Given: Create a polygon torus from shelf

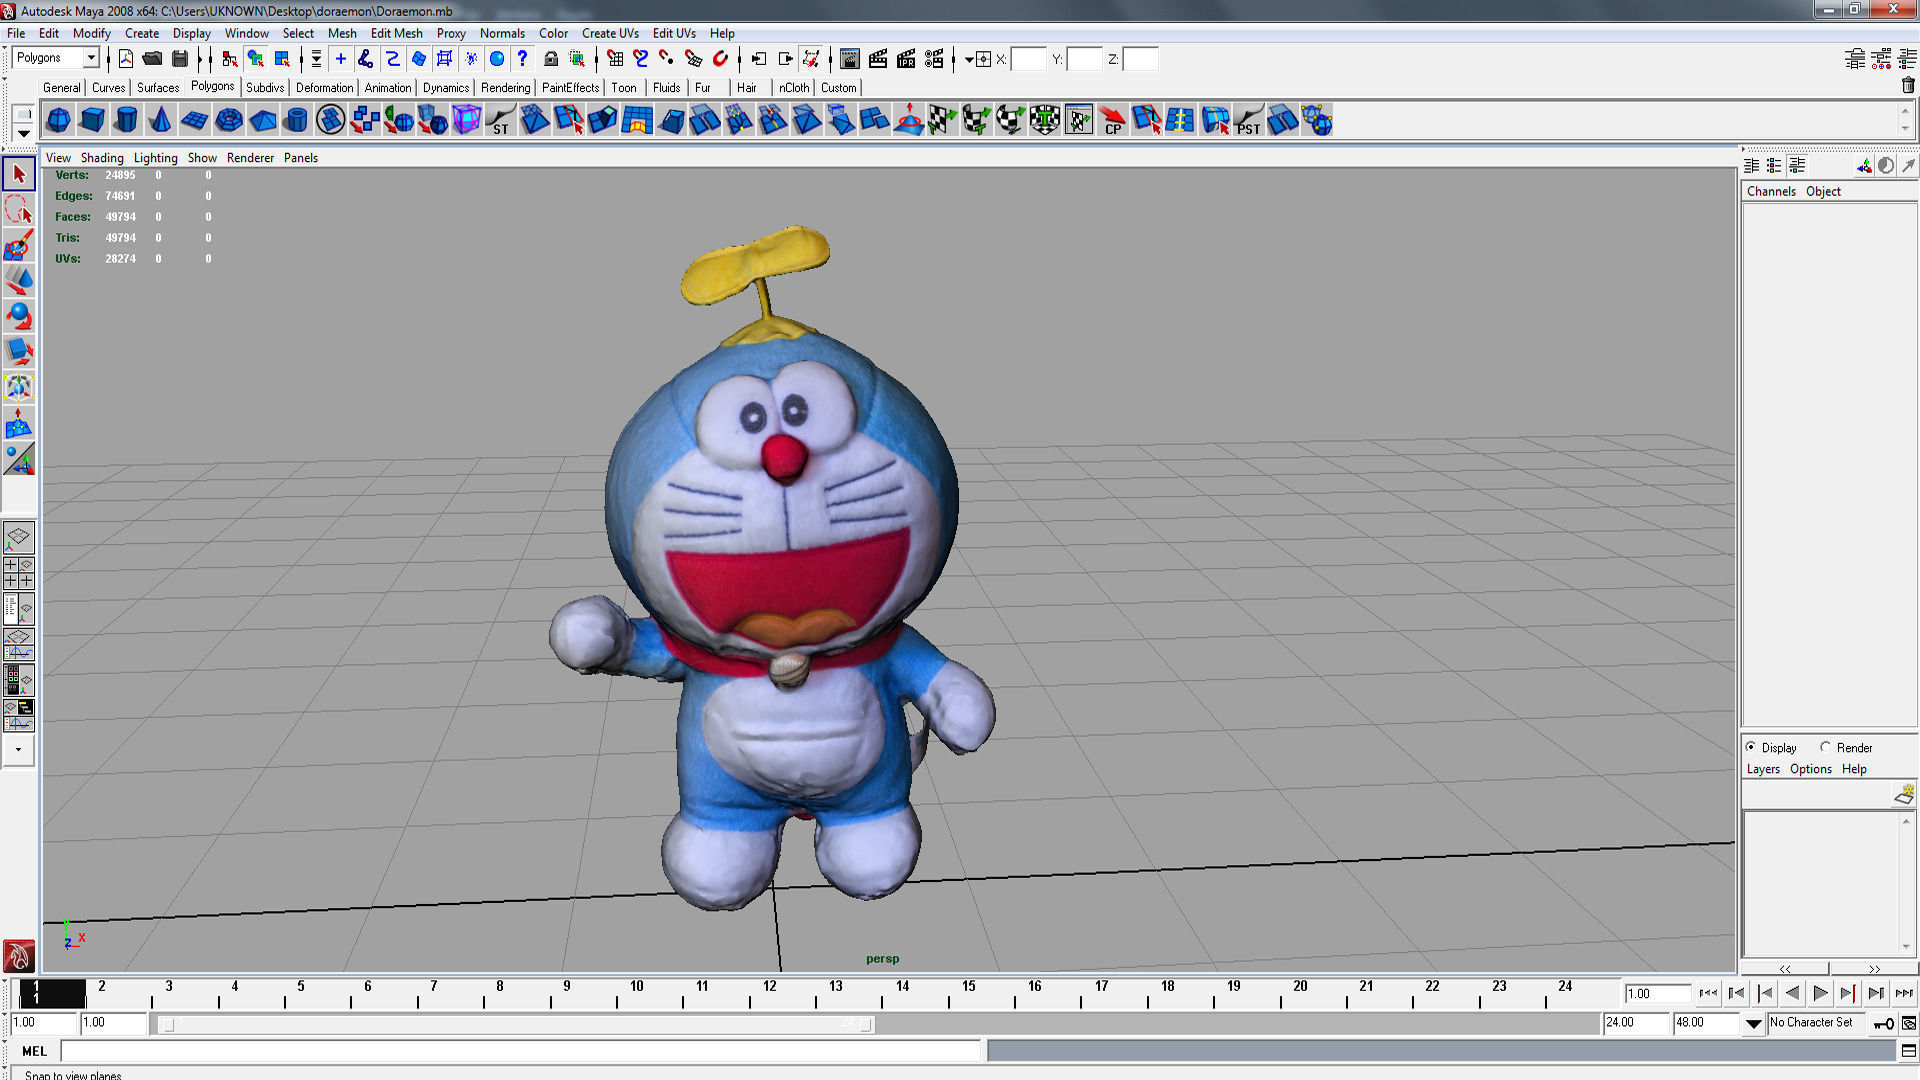Looking at the screenshot, I should 228,121.
